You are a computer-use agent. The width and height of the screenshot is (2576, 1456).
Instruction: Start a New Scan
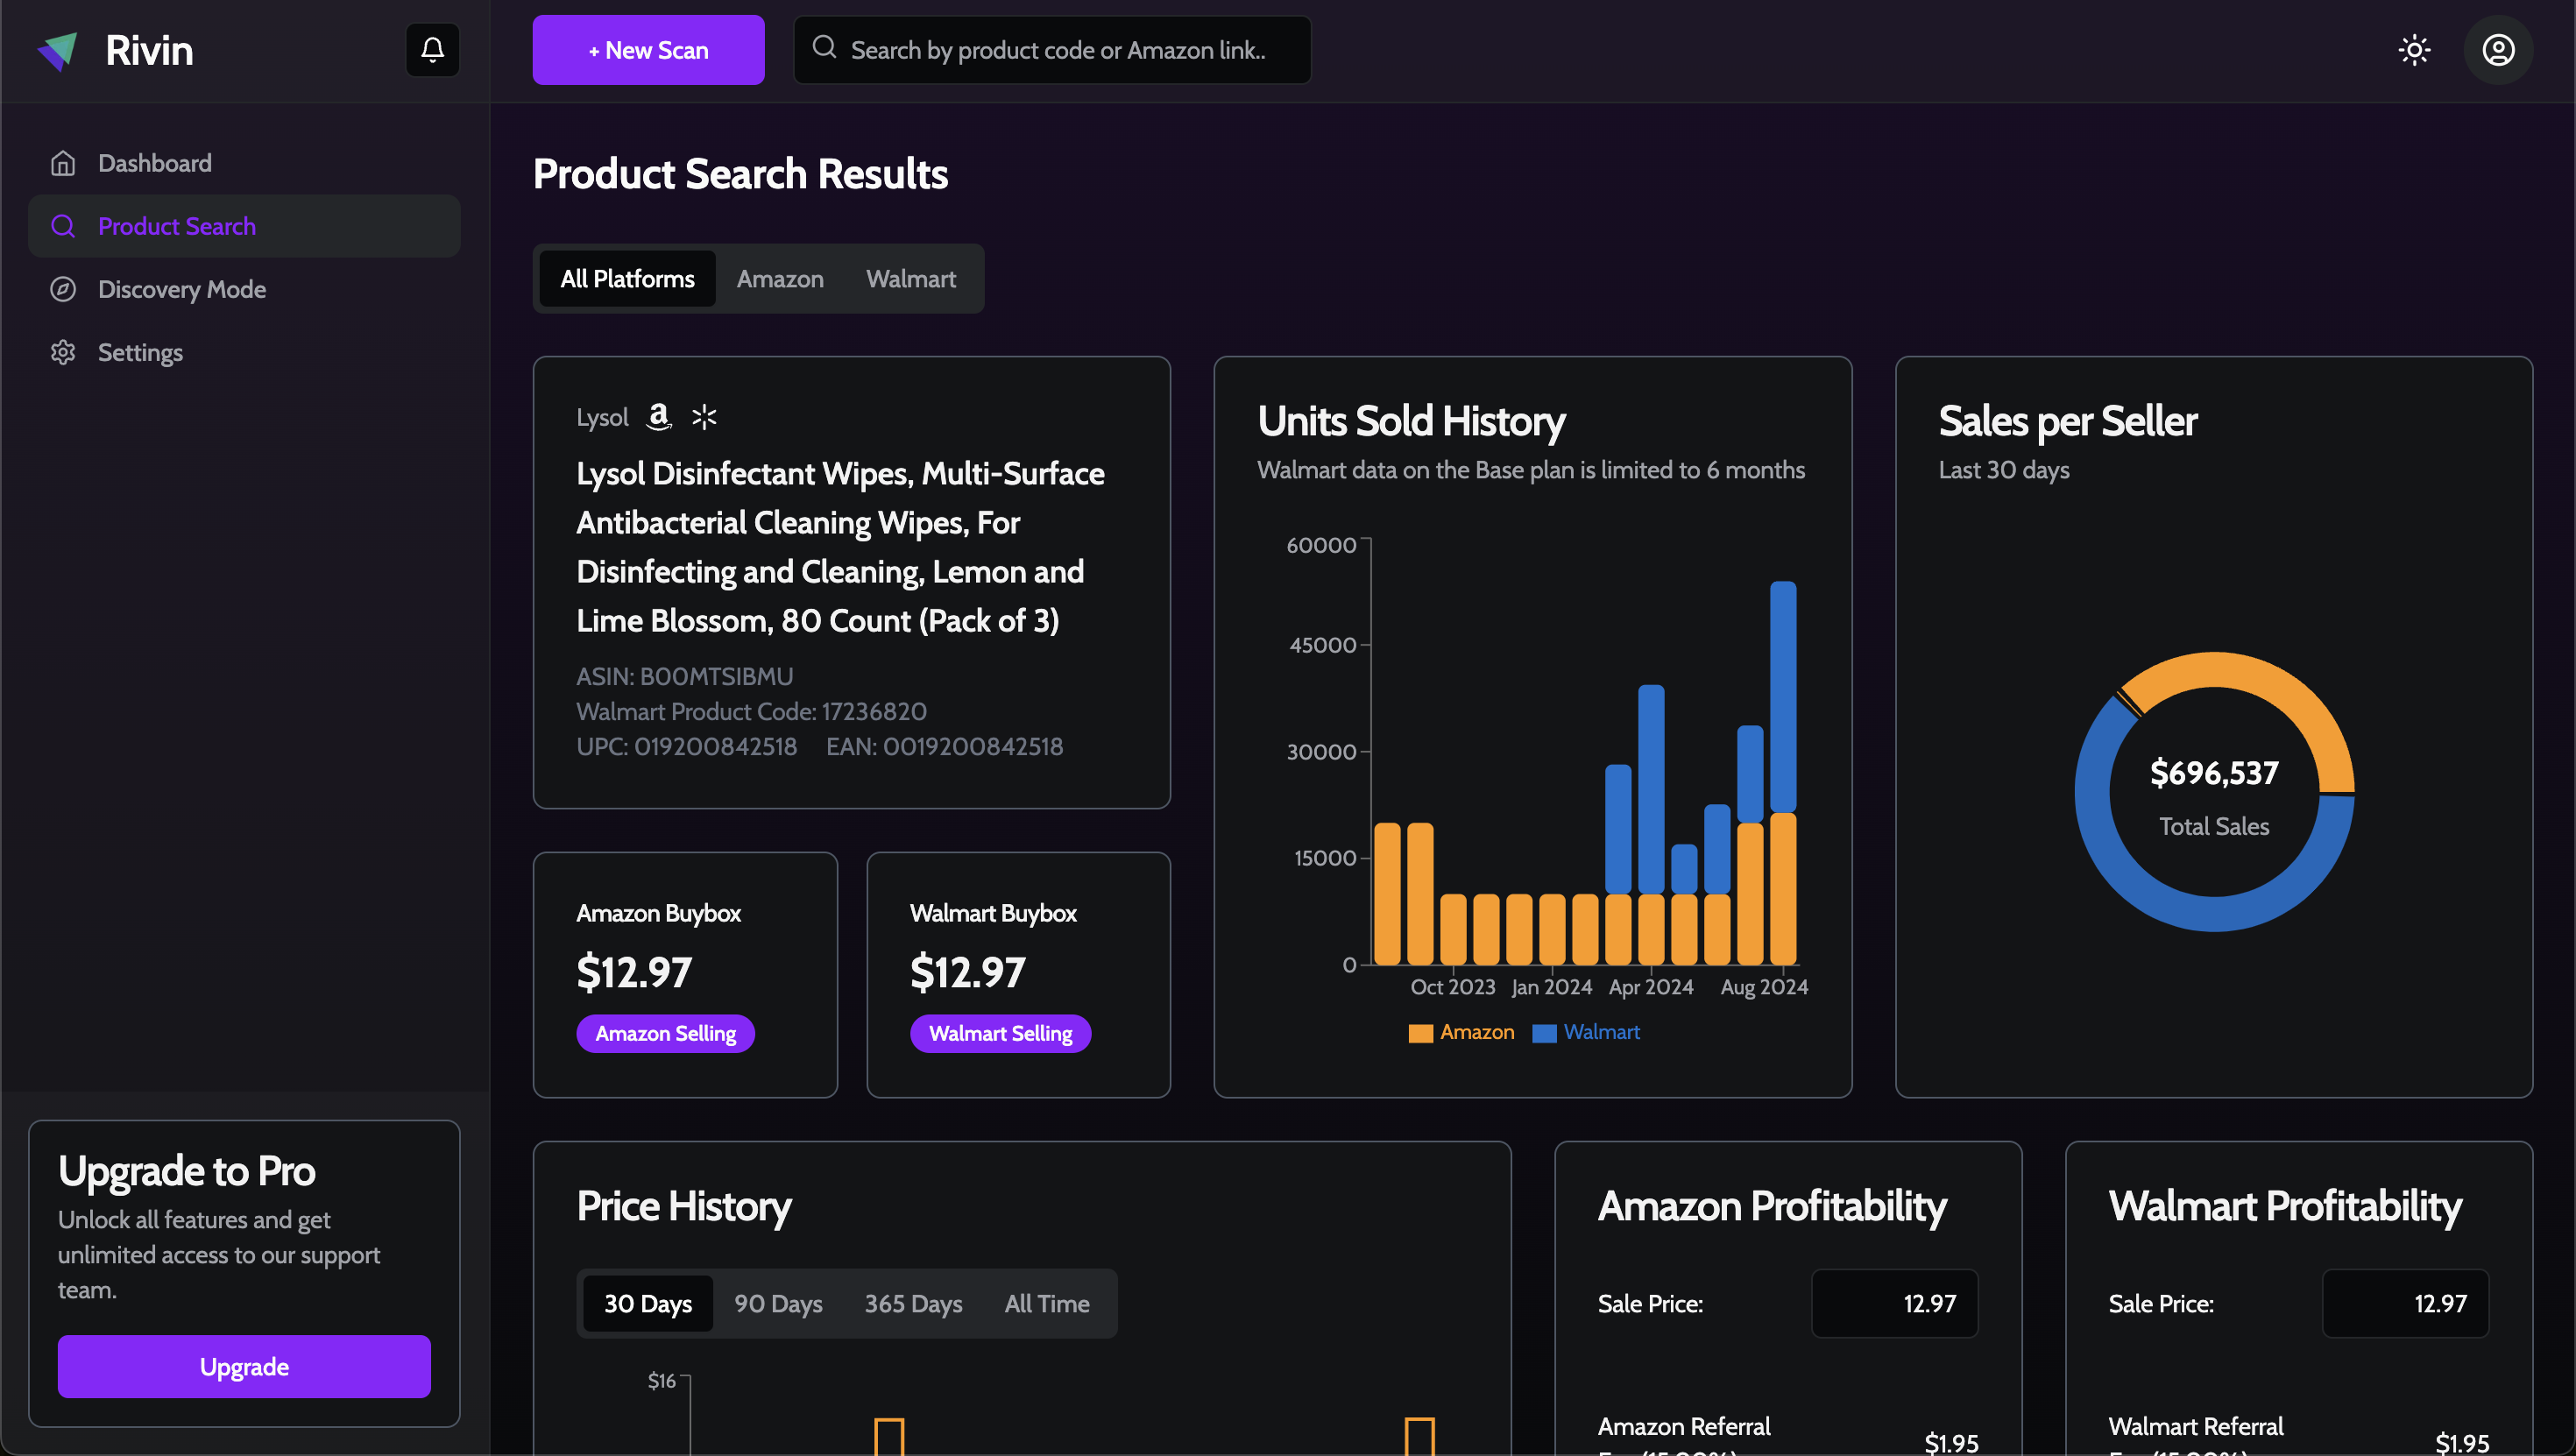[x=648, y=50]
